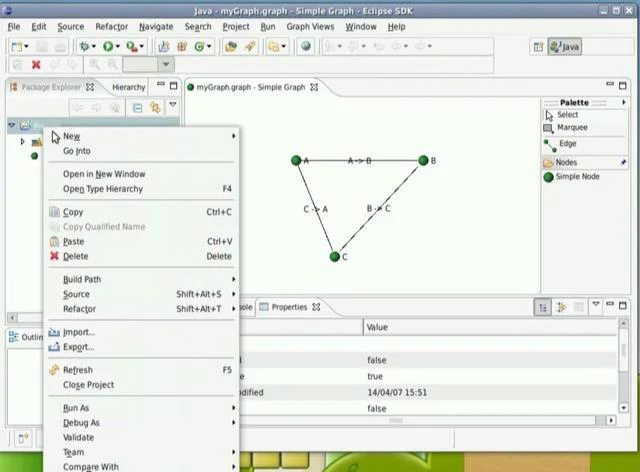Select Refresh in the context menu

(x=141, y=370)
